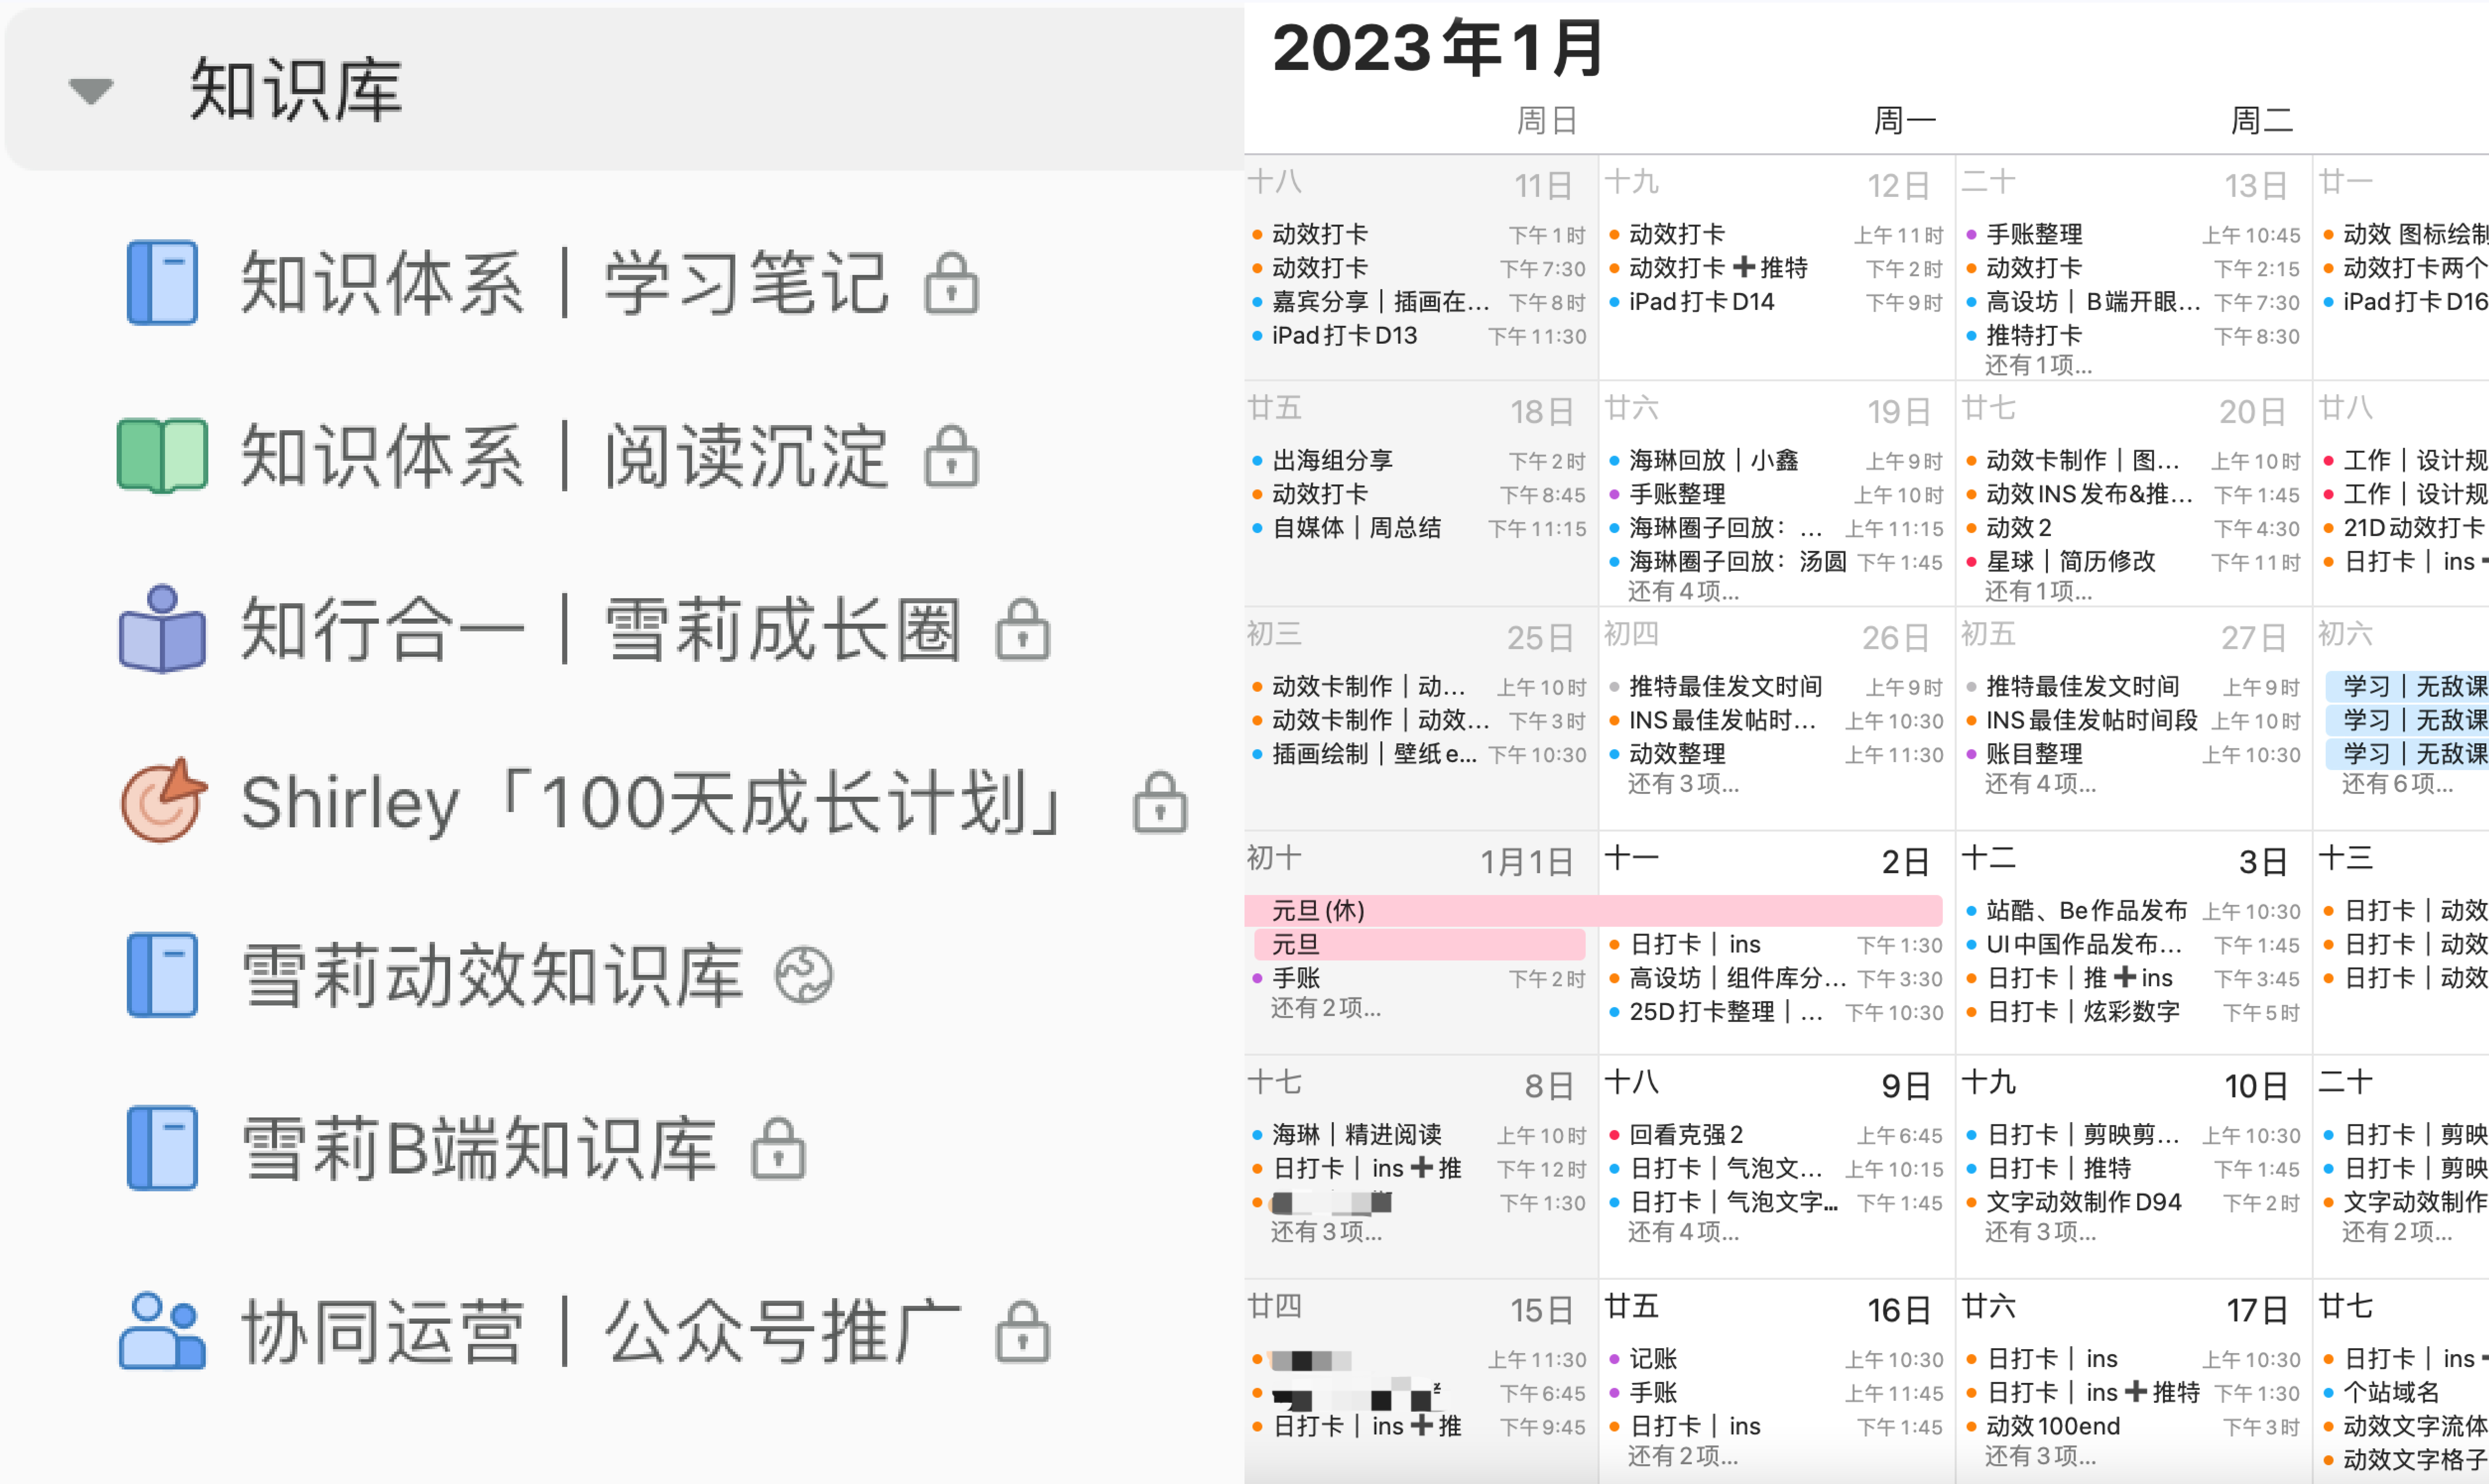Click the green open-book icon for 阅读沉淀
Viewport: 2489px width, 1484px height.
click(162, 456)
